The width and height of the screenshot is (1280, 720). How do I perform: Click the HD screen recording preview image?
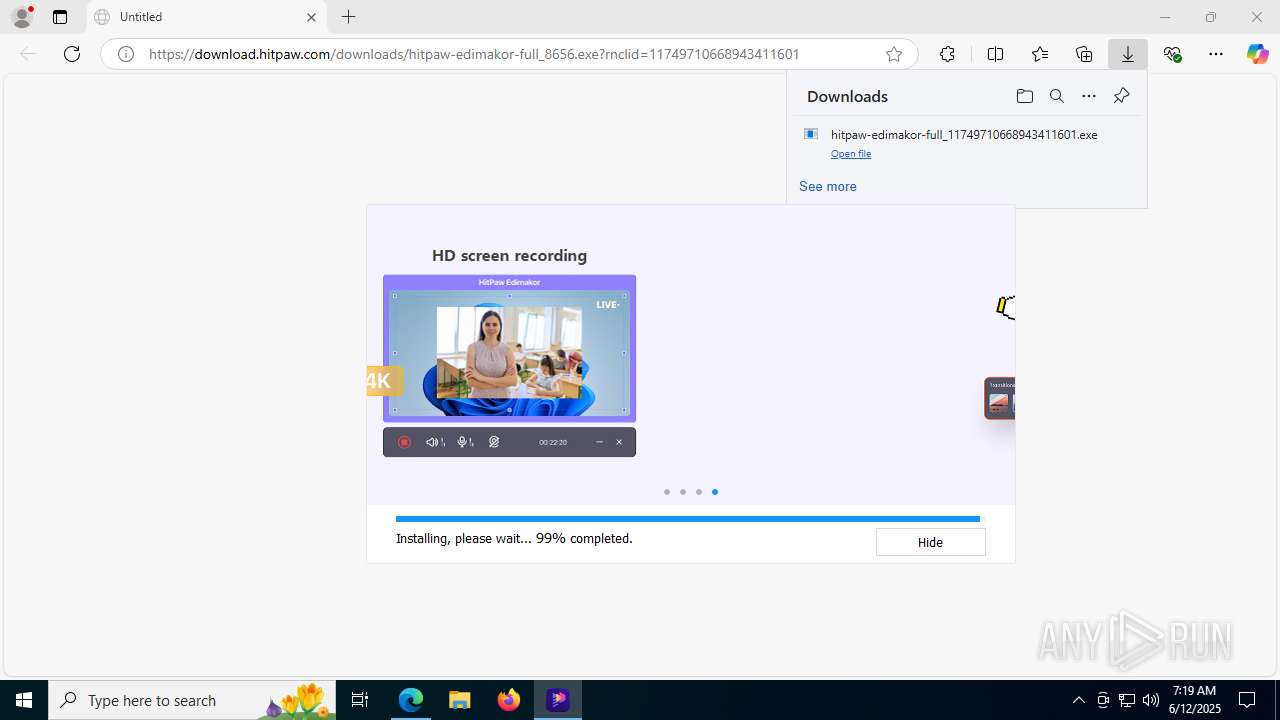[x=509, y=349]
